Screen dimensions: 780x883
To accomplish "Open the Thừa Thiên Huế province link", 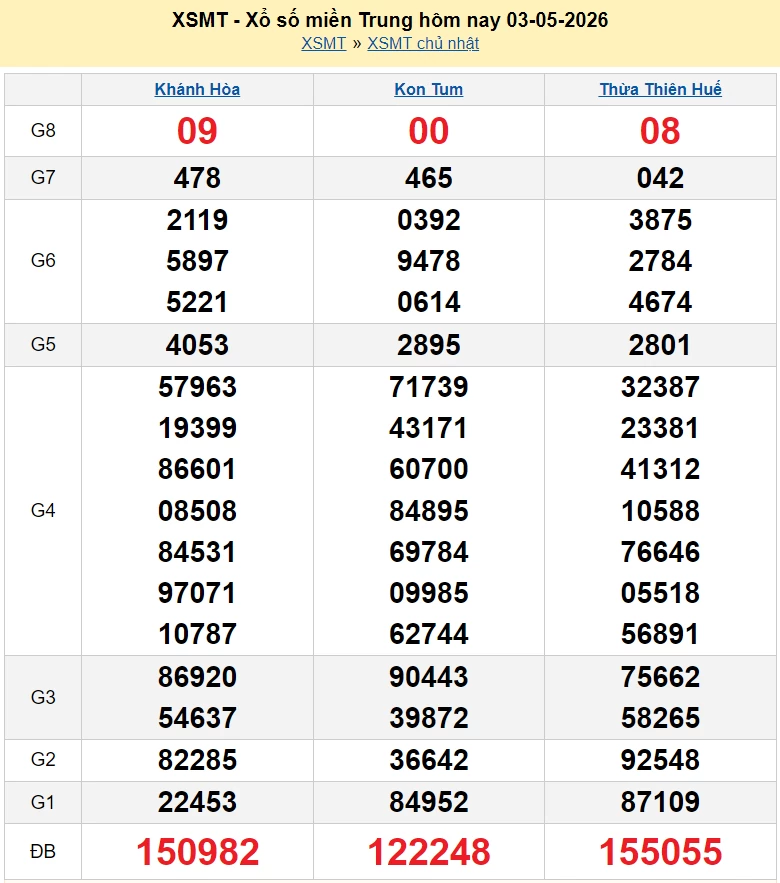I will (x=660, y=89).
